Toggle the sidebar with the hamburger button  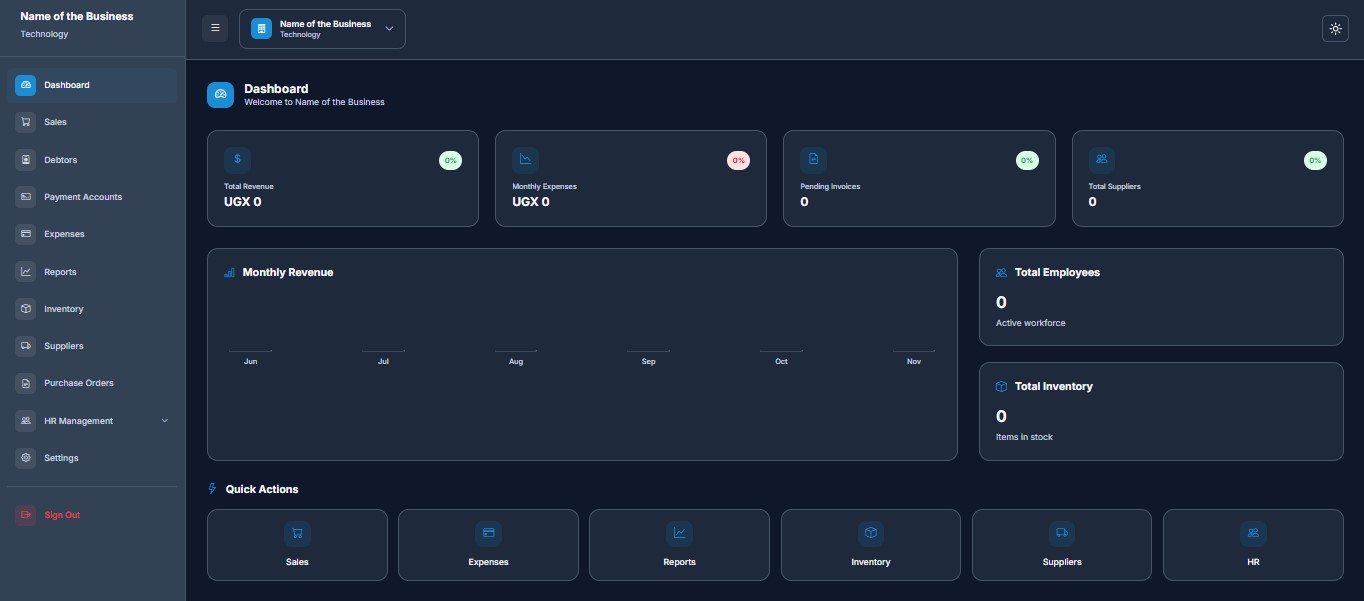coord(215,29)
